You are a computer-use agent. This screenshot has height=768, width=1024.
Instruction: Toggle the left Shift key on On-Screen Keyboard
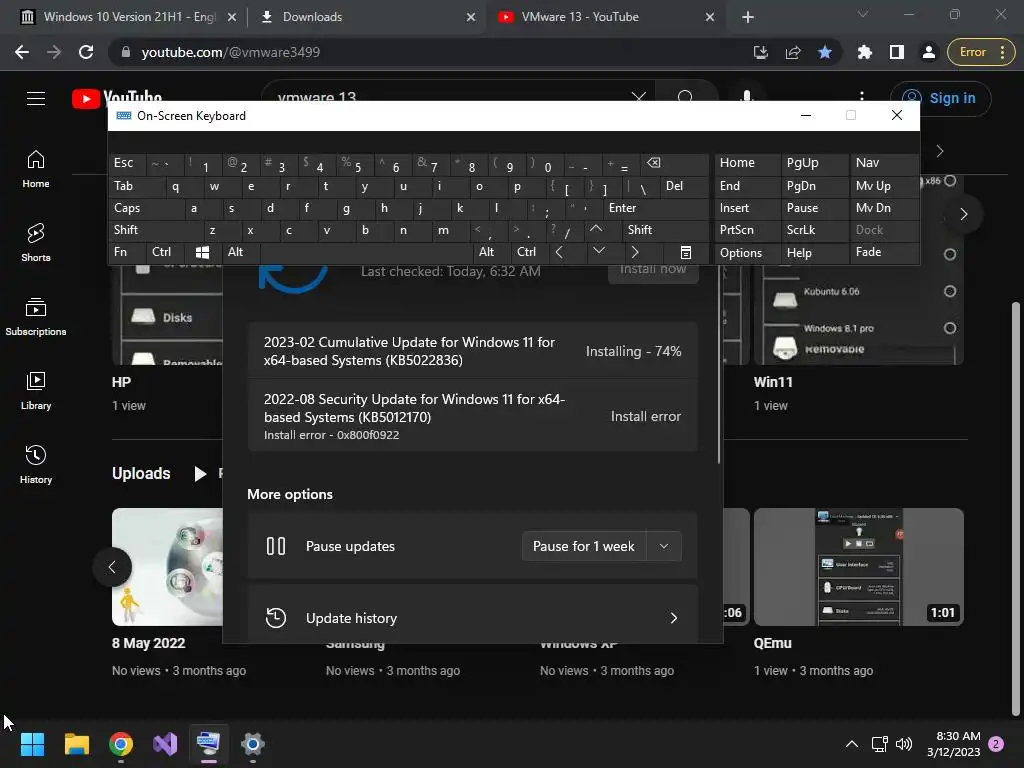pyautogui.click(x=155, y=230)
